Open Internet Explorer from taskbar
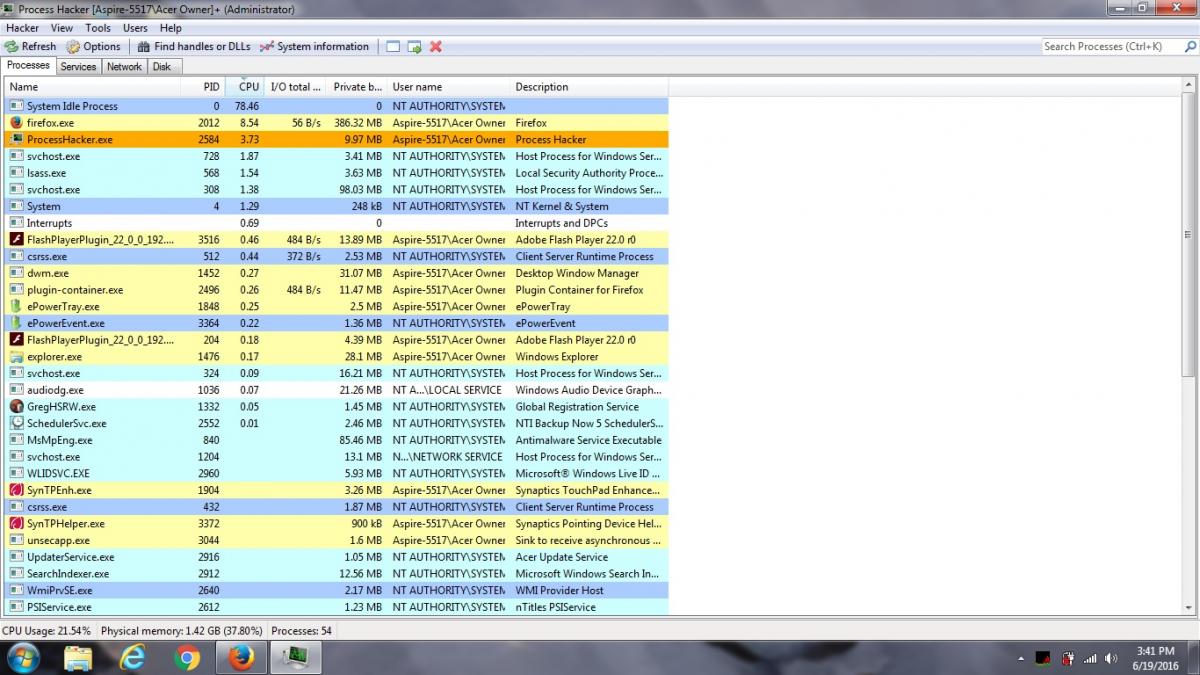Viewport: 1200px width, 675px height. [132, 658]
